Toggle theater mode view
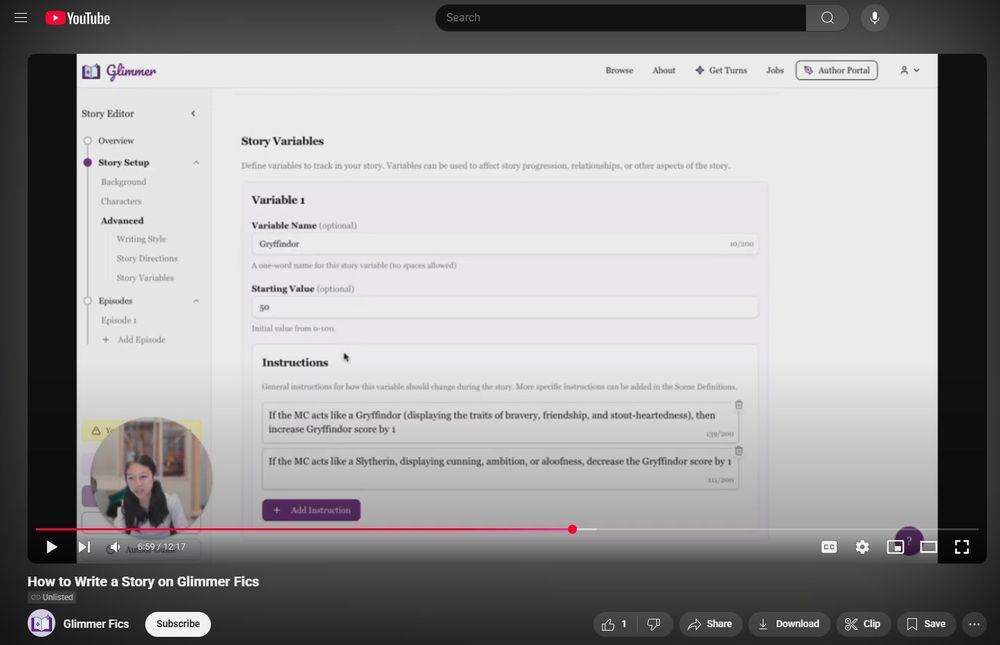 pos(929,547)
